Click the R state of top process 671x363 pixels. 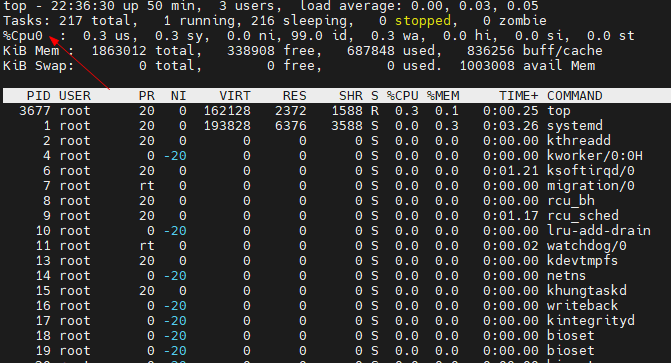(375, 110)
